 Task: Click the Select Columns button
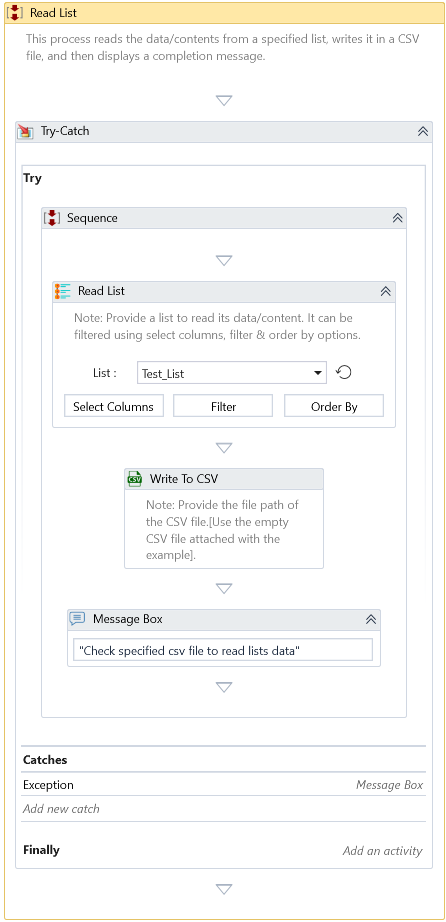click(x=114, y=406)
